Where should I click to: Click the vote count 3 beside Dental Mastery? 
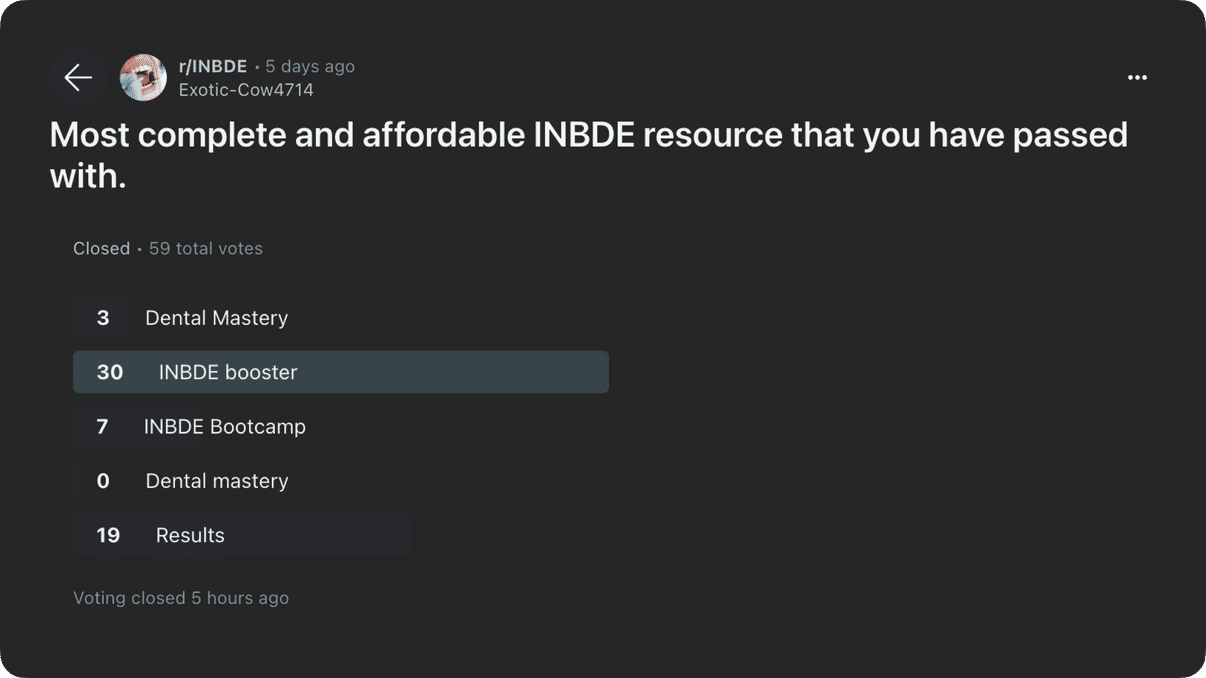(102, 318)
